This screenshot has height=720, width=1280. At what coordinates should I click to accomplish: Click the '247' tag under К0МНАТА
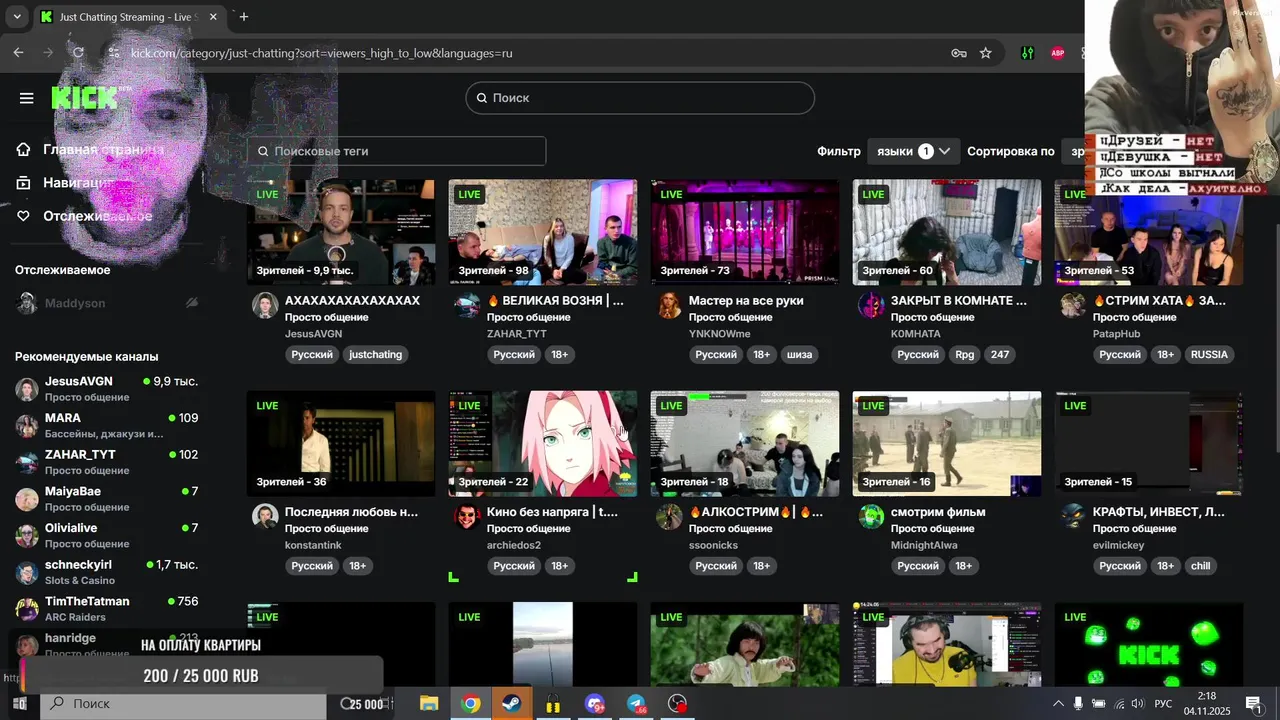[1000, 354]
